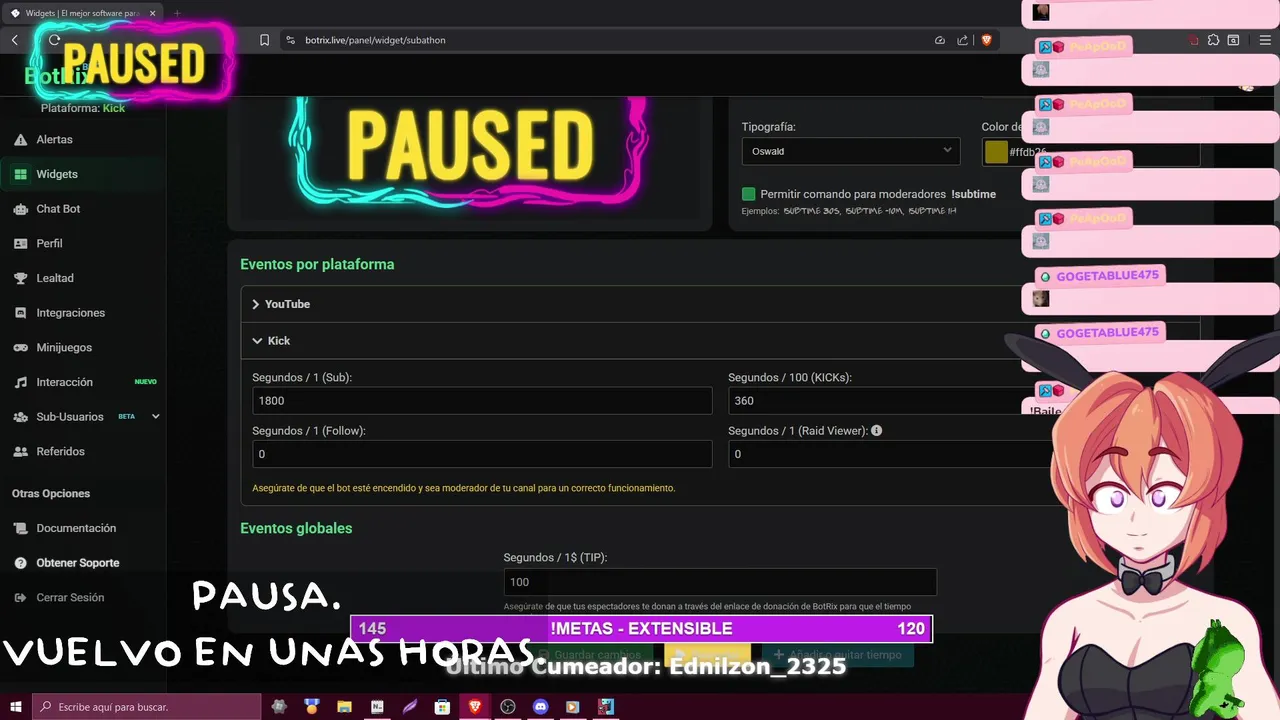Click the Segundos / 1 (Follow) field

[482, 454]
